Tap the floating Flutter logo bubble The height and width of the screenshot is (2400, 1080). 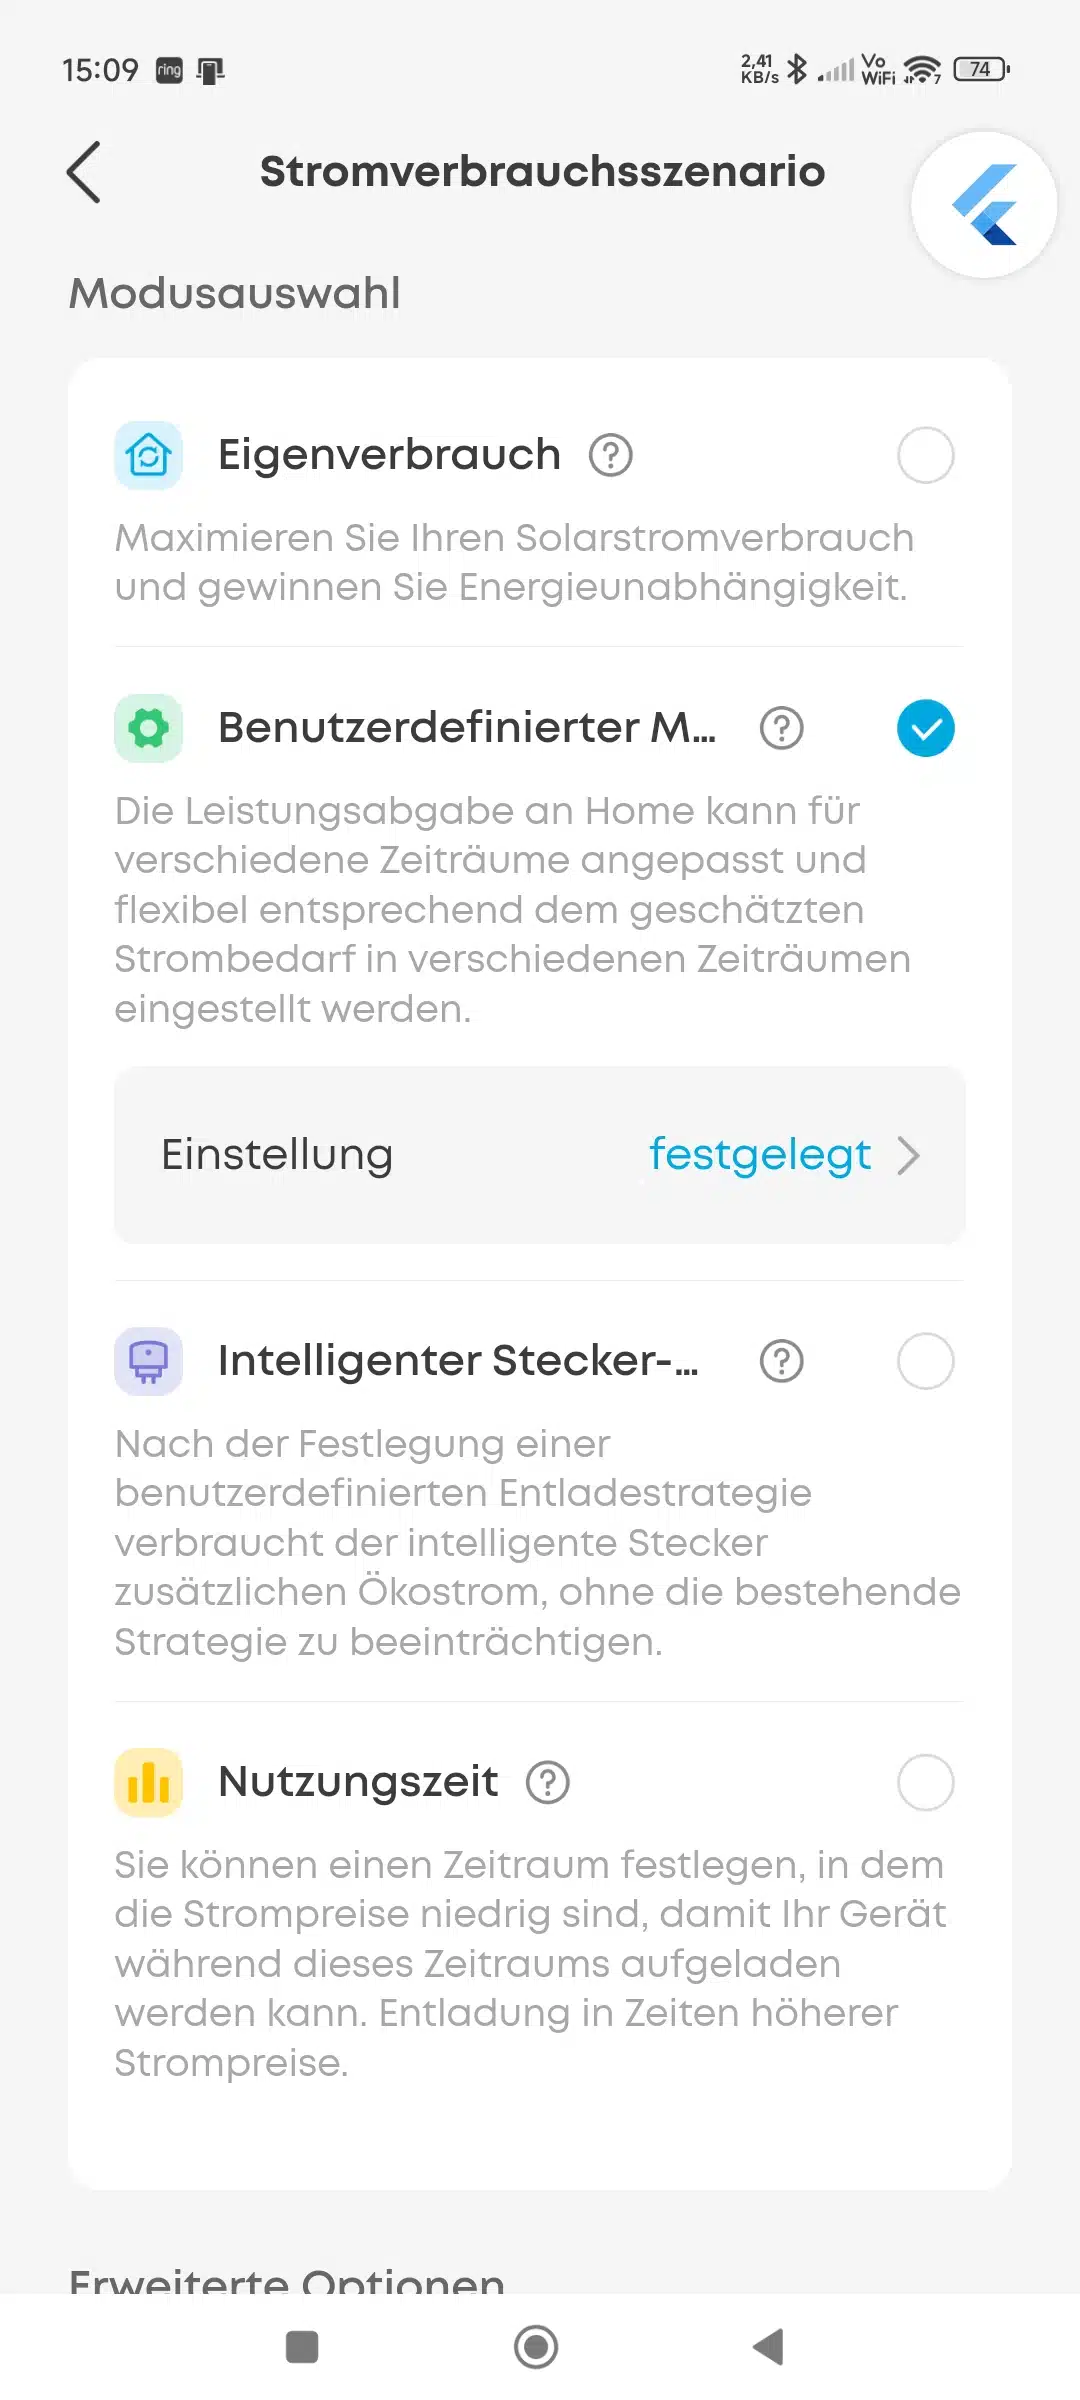984,205
